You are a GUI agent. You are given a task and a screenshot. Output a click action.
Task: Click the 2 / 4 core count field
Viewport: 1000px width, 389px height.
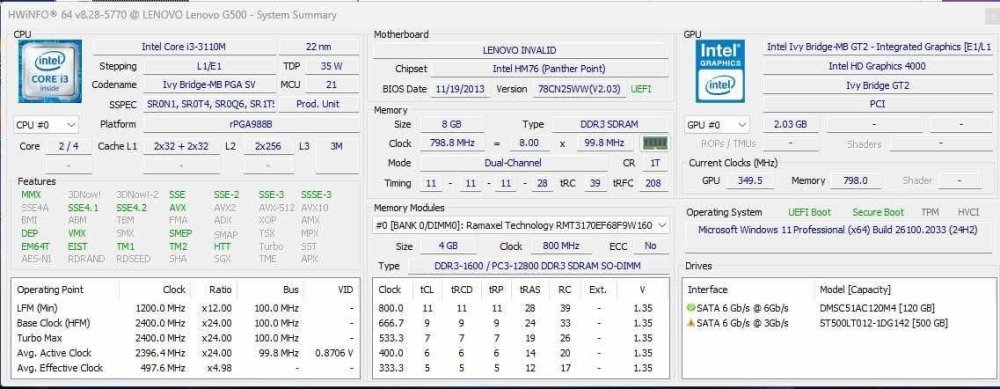click(68, 146)
